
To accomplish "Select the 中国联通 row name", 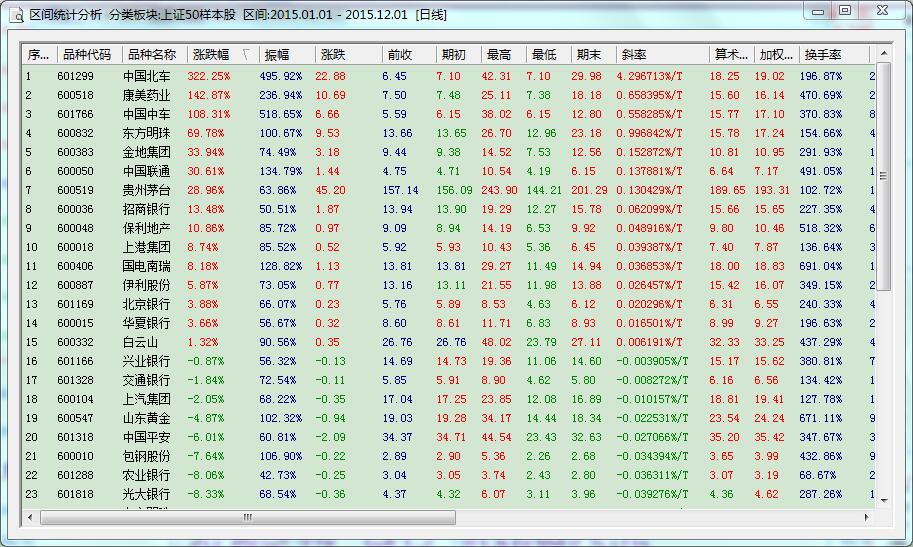I will [x=146, y=171].
